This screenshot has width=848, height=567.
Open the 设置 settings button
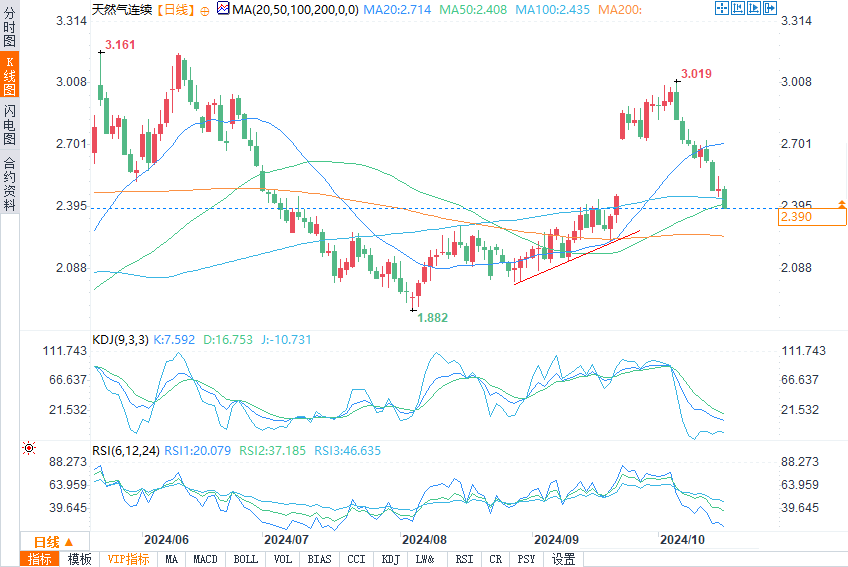pos(564,559)
